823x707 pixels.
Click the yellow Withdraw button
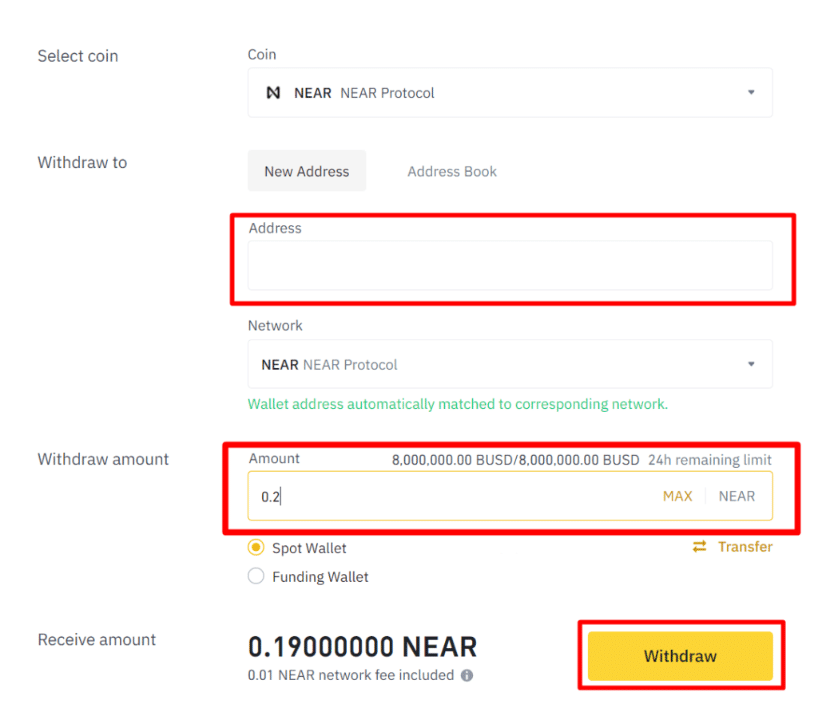click(680, 656)
